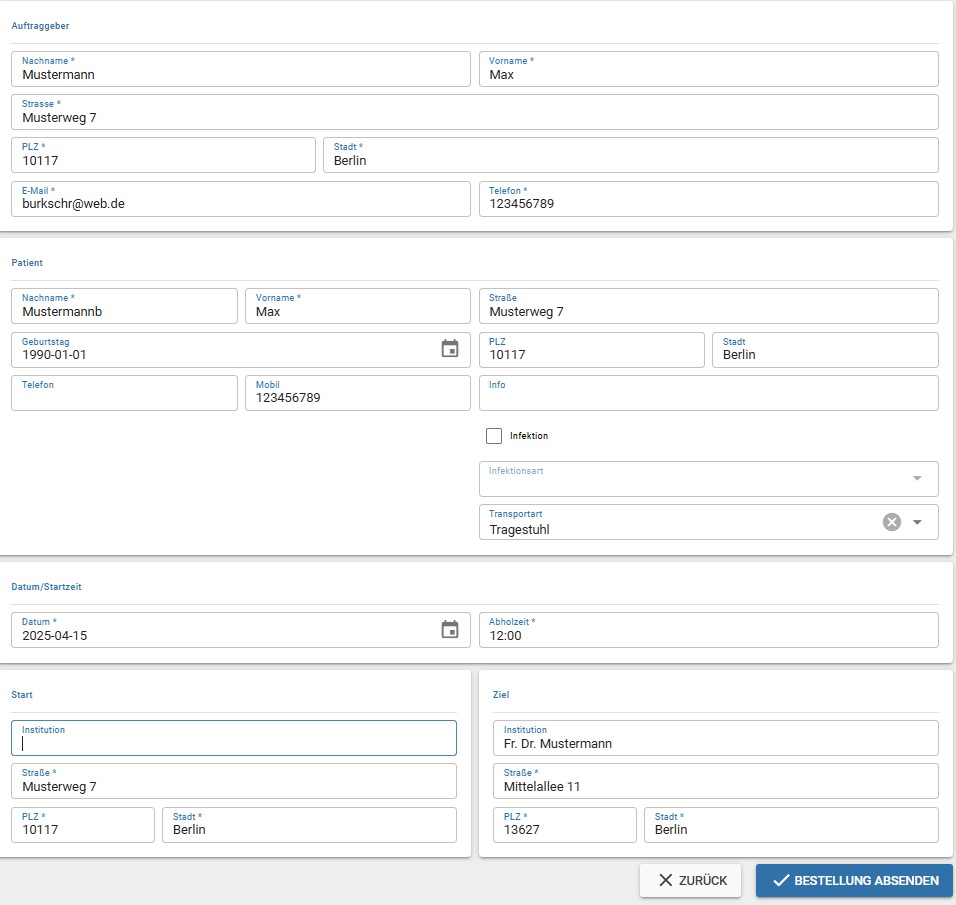
Task: Focus the empty Info field
Action: click(x=708, y=393)
